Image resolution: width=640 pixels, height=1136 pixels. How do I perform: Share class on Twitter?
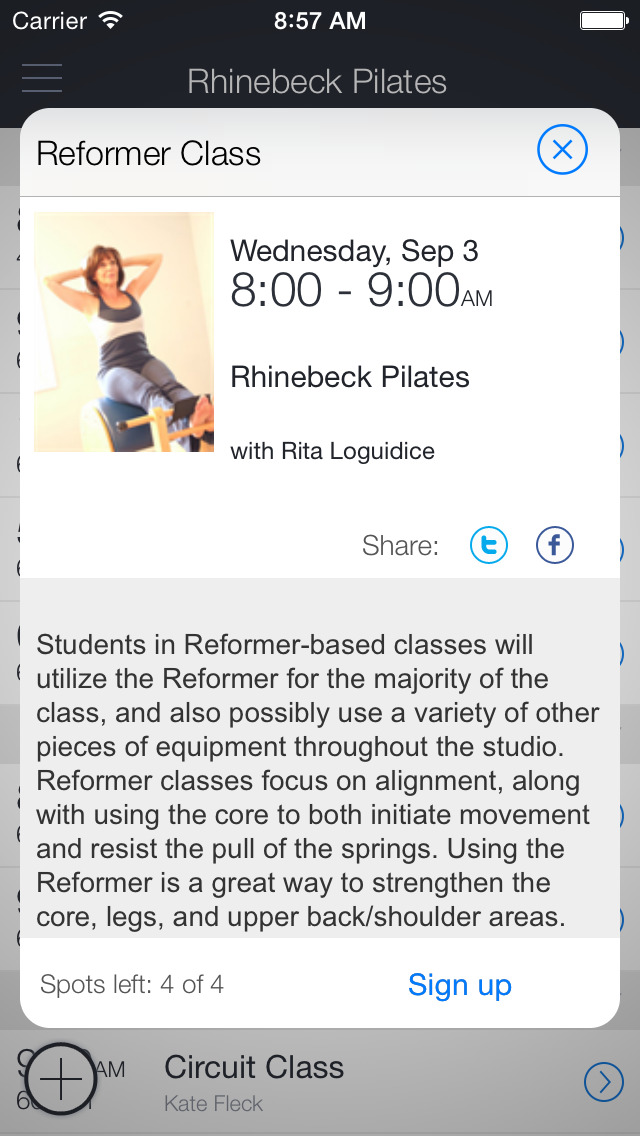489,545
